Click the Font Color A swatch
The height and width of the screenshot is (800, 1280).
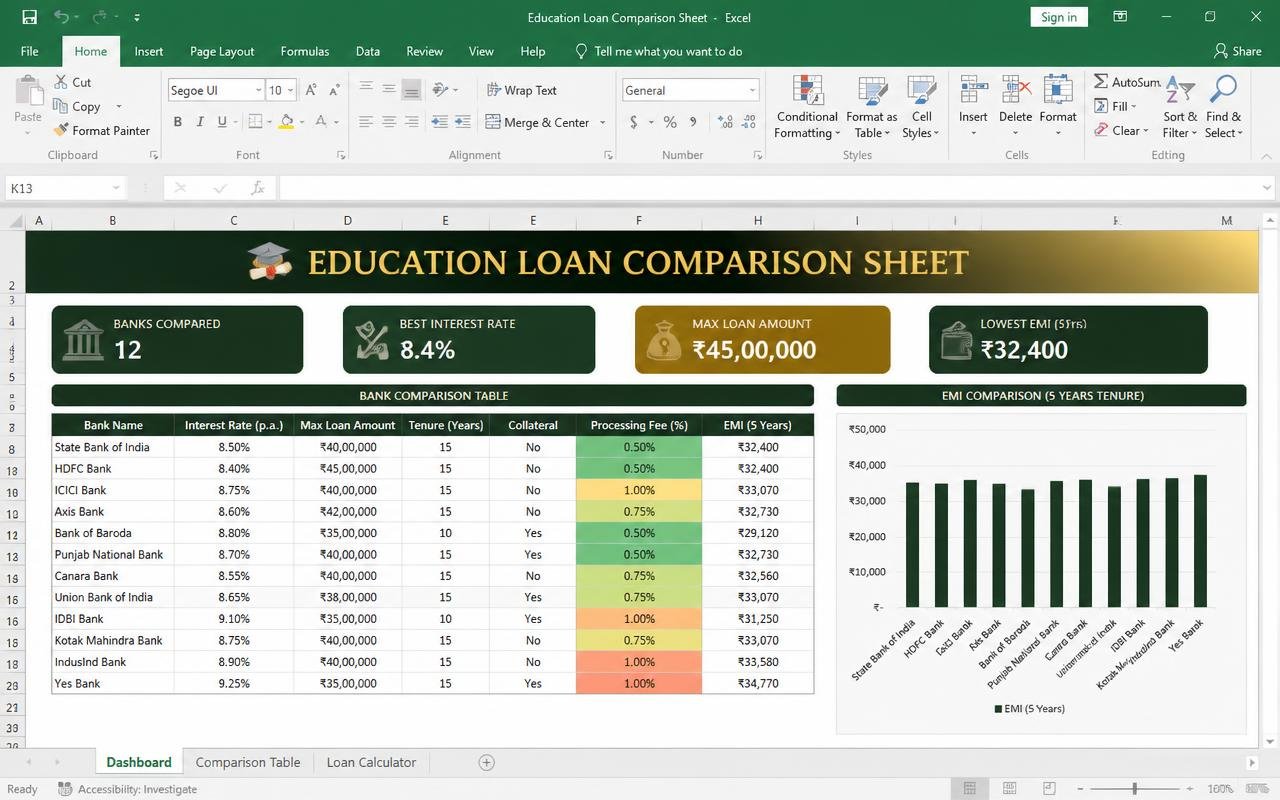321,122
